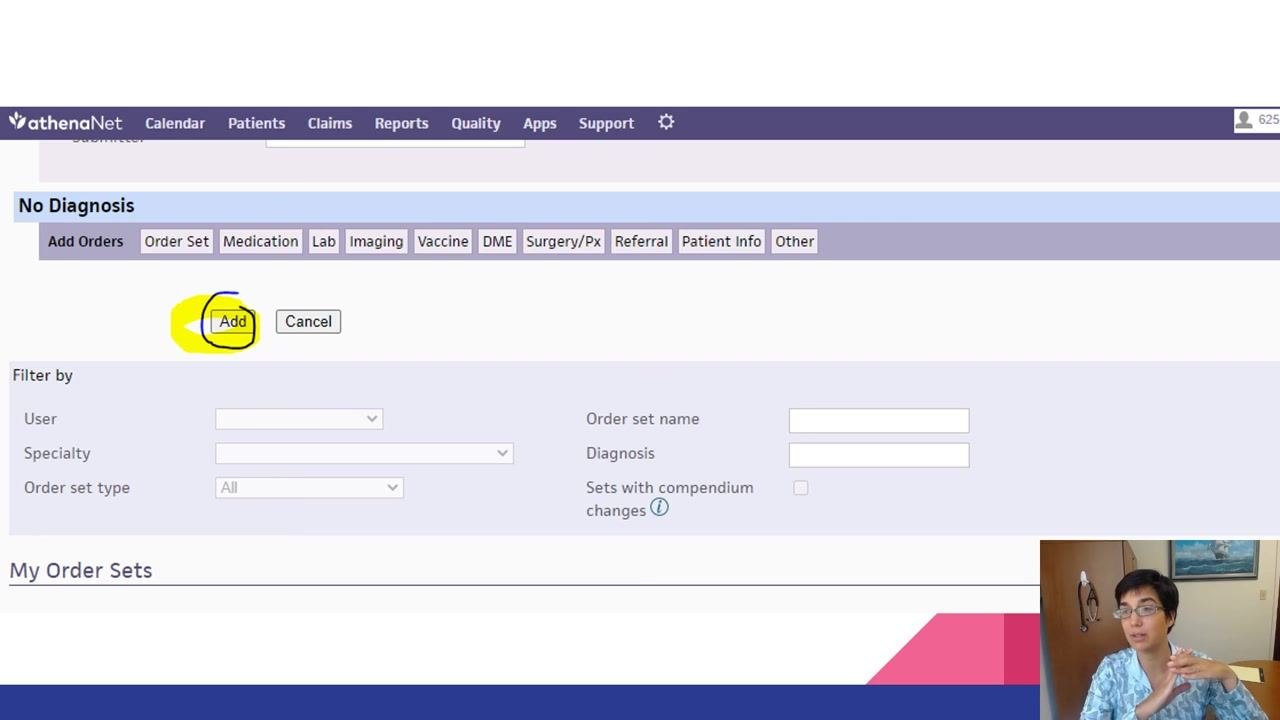Screen dimensions: 1280x720
Task: Click the No Diagnosis heading
Action: [76, 205]
